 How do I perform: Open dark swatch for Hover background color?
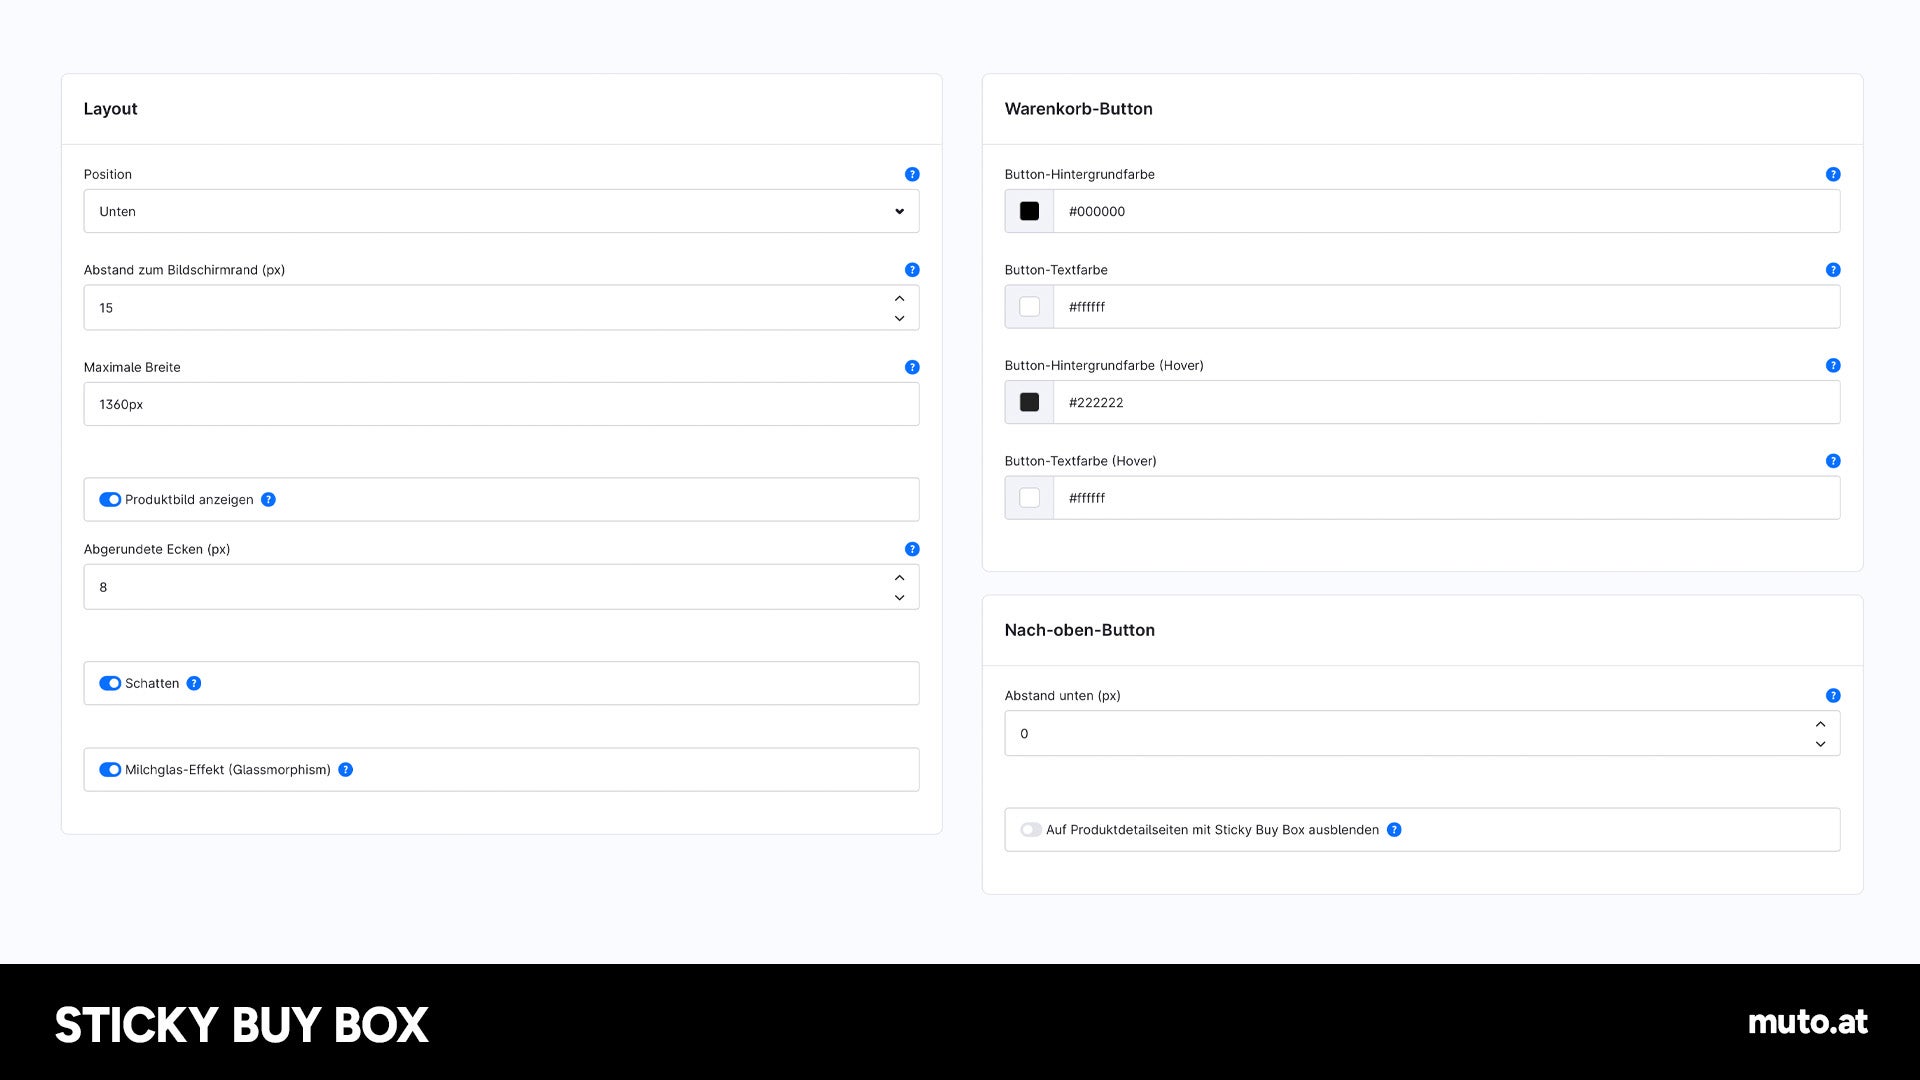pos(1029,402)
